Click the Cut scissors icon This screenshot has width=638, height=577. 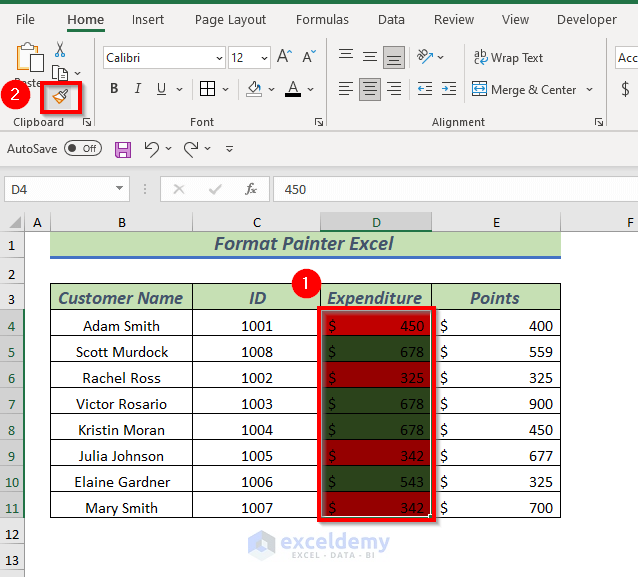click(x=60, y=49)
